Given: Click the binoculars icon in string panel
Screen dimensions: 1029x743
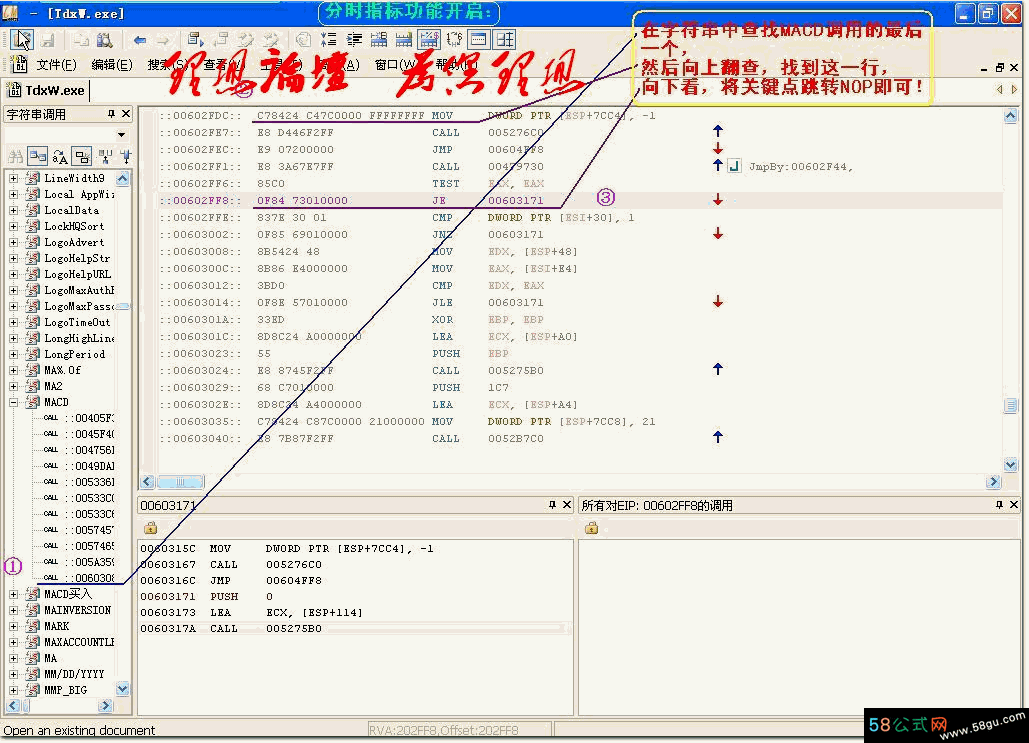Looking at the screenshot, I should coord(15,156).
